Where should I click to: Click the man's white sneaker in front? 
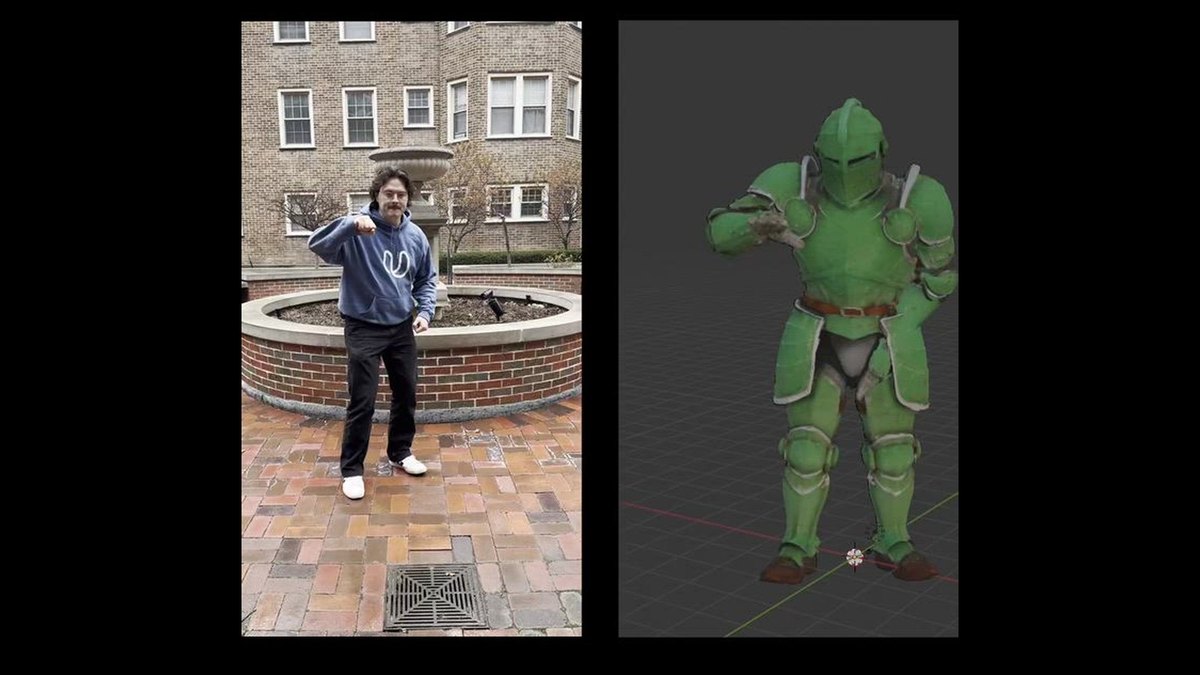pyautogui.click(x=353, y=487)
